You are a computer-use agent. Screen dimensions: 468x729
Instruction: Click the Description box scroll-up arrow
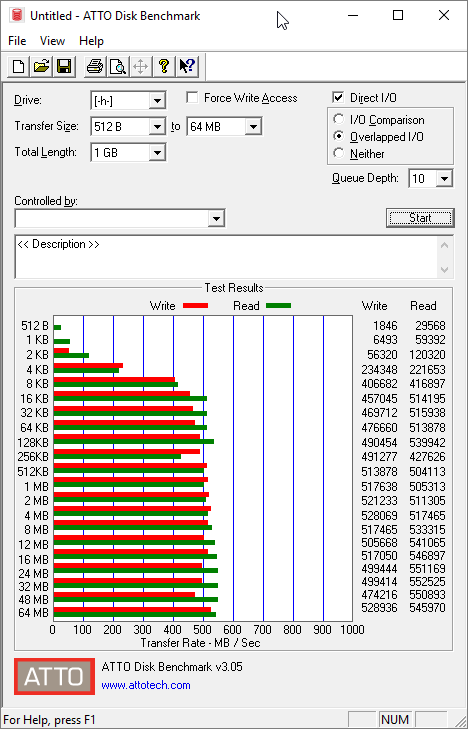444,245
